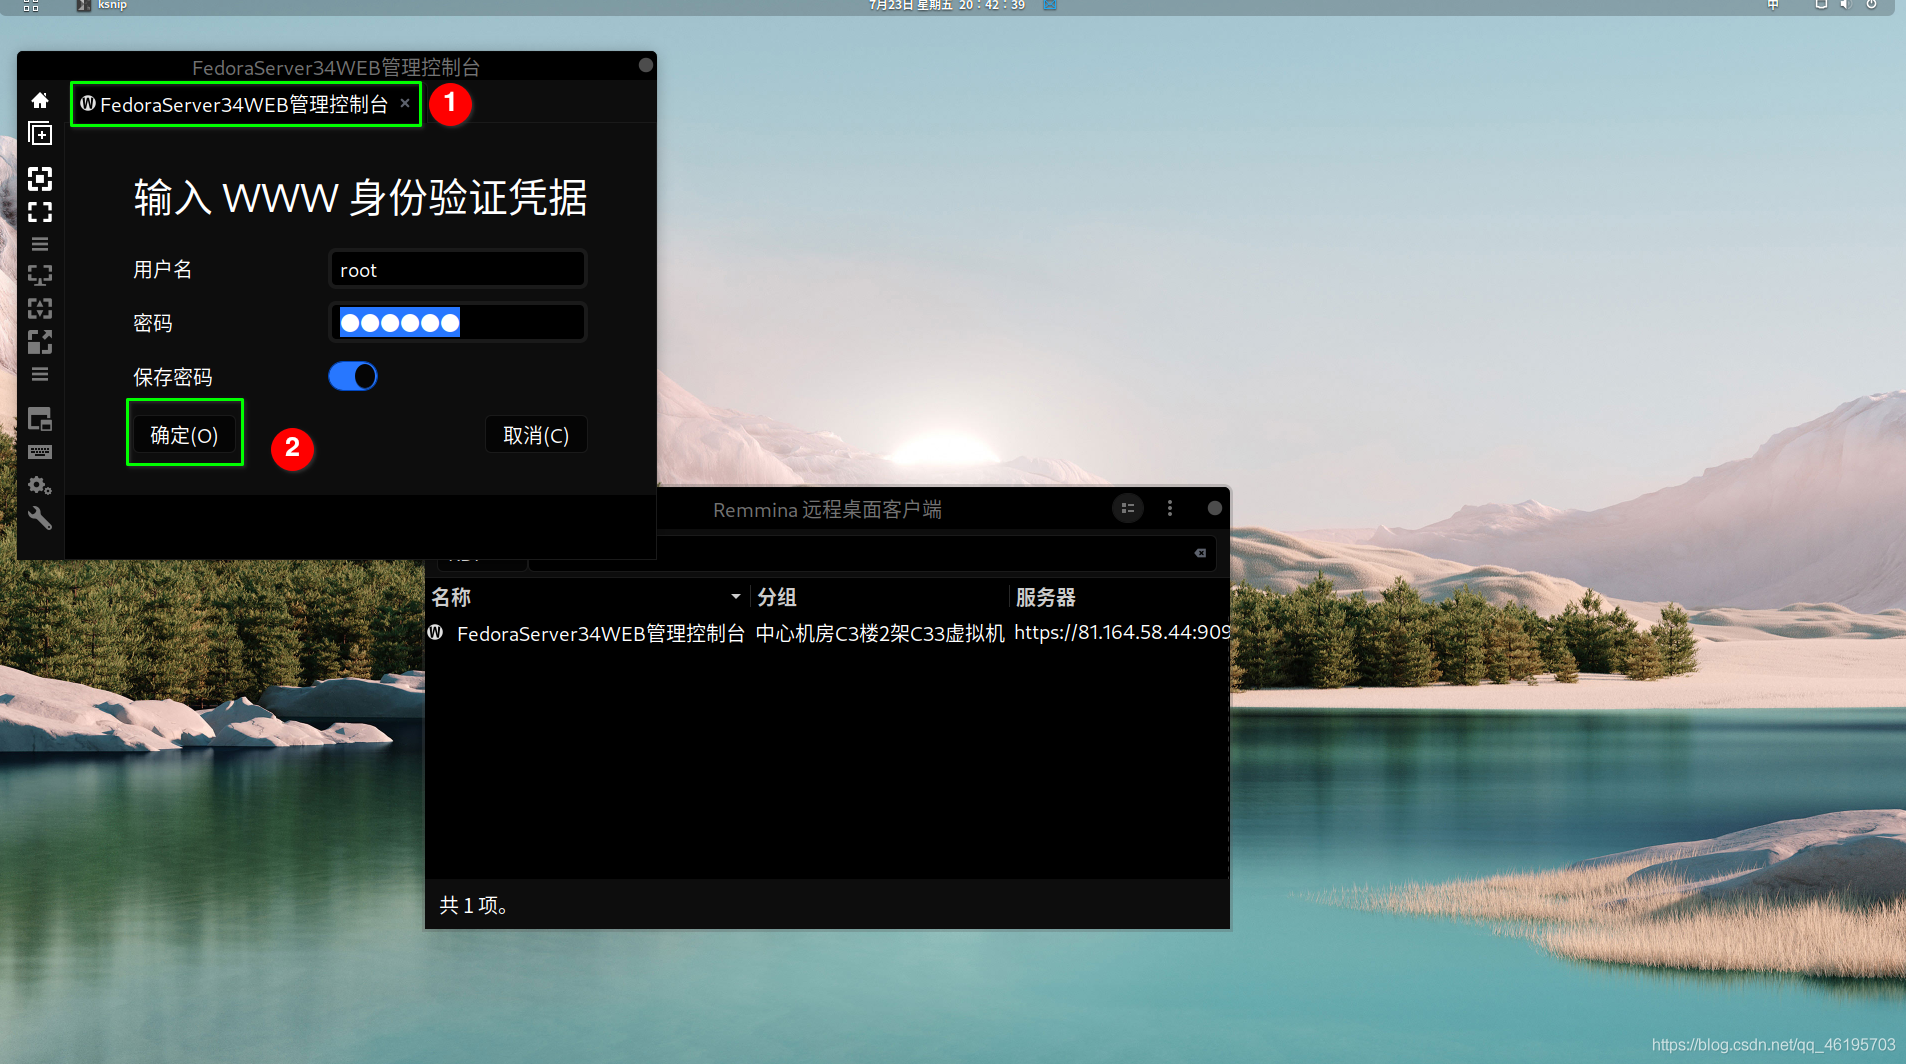Open the Remmina home icon in the sidebar

point(40,100)
